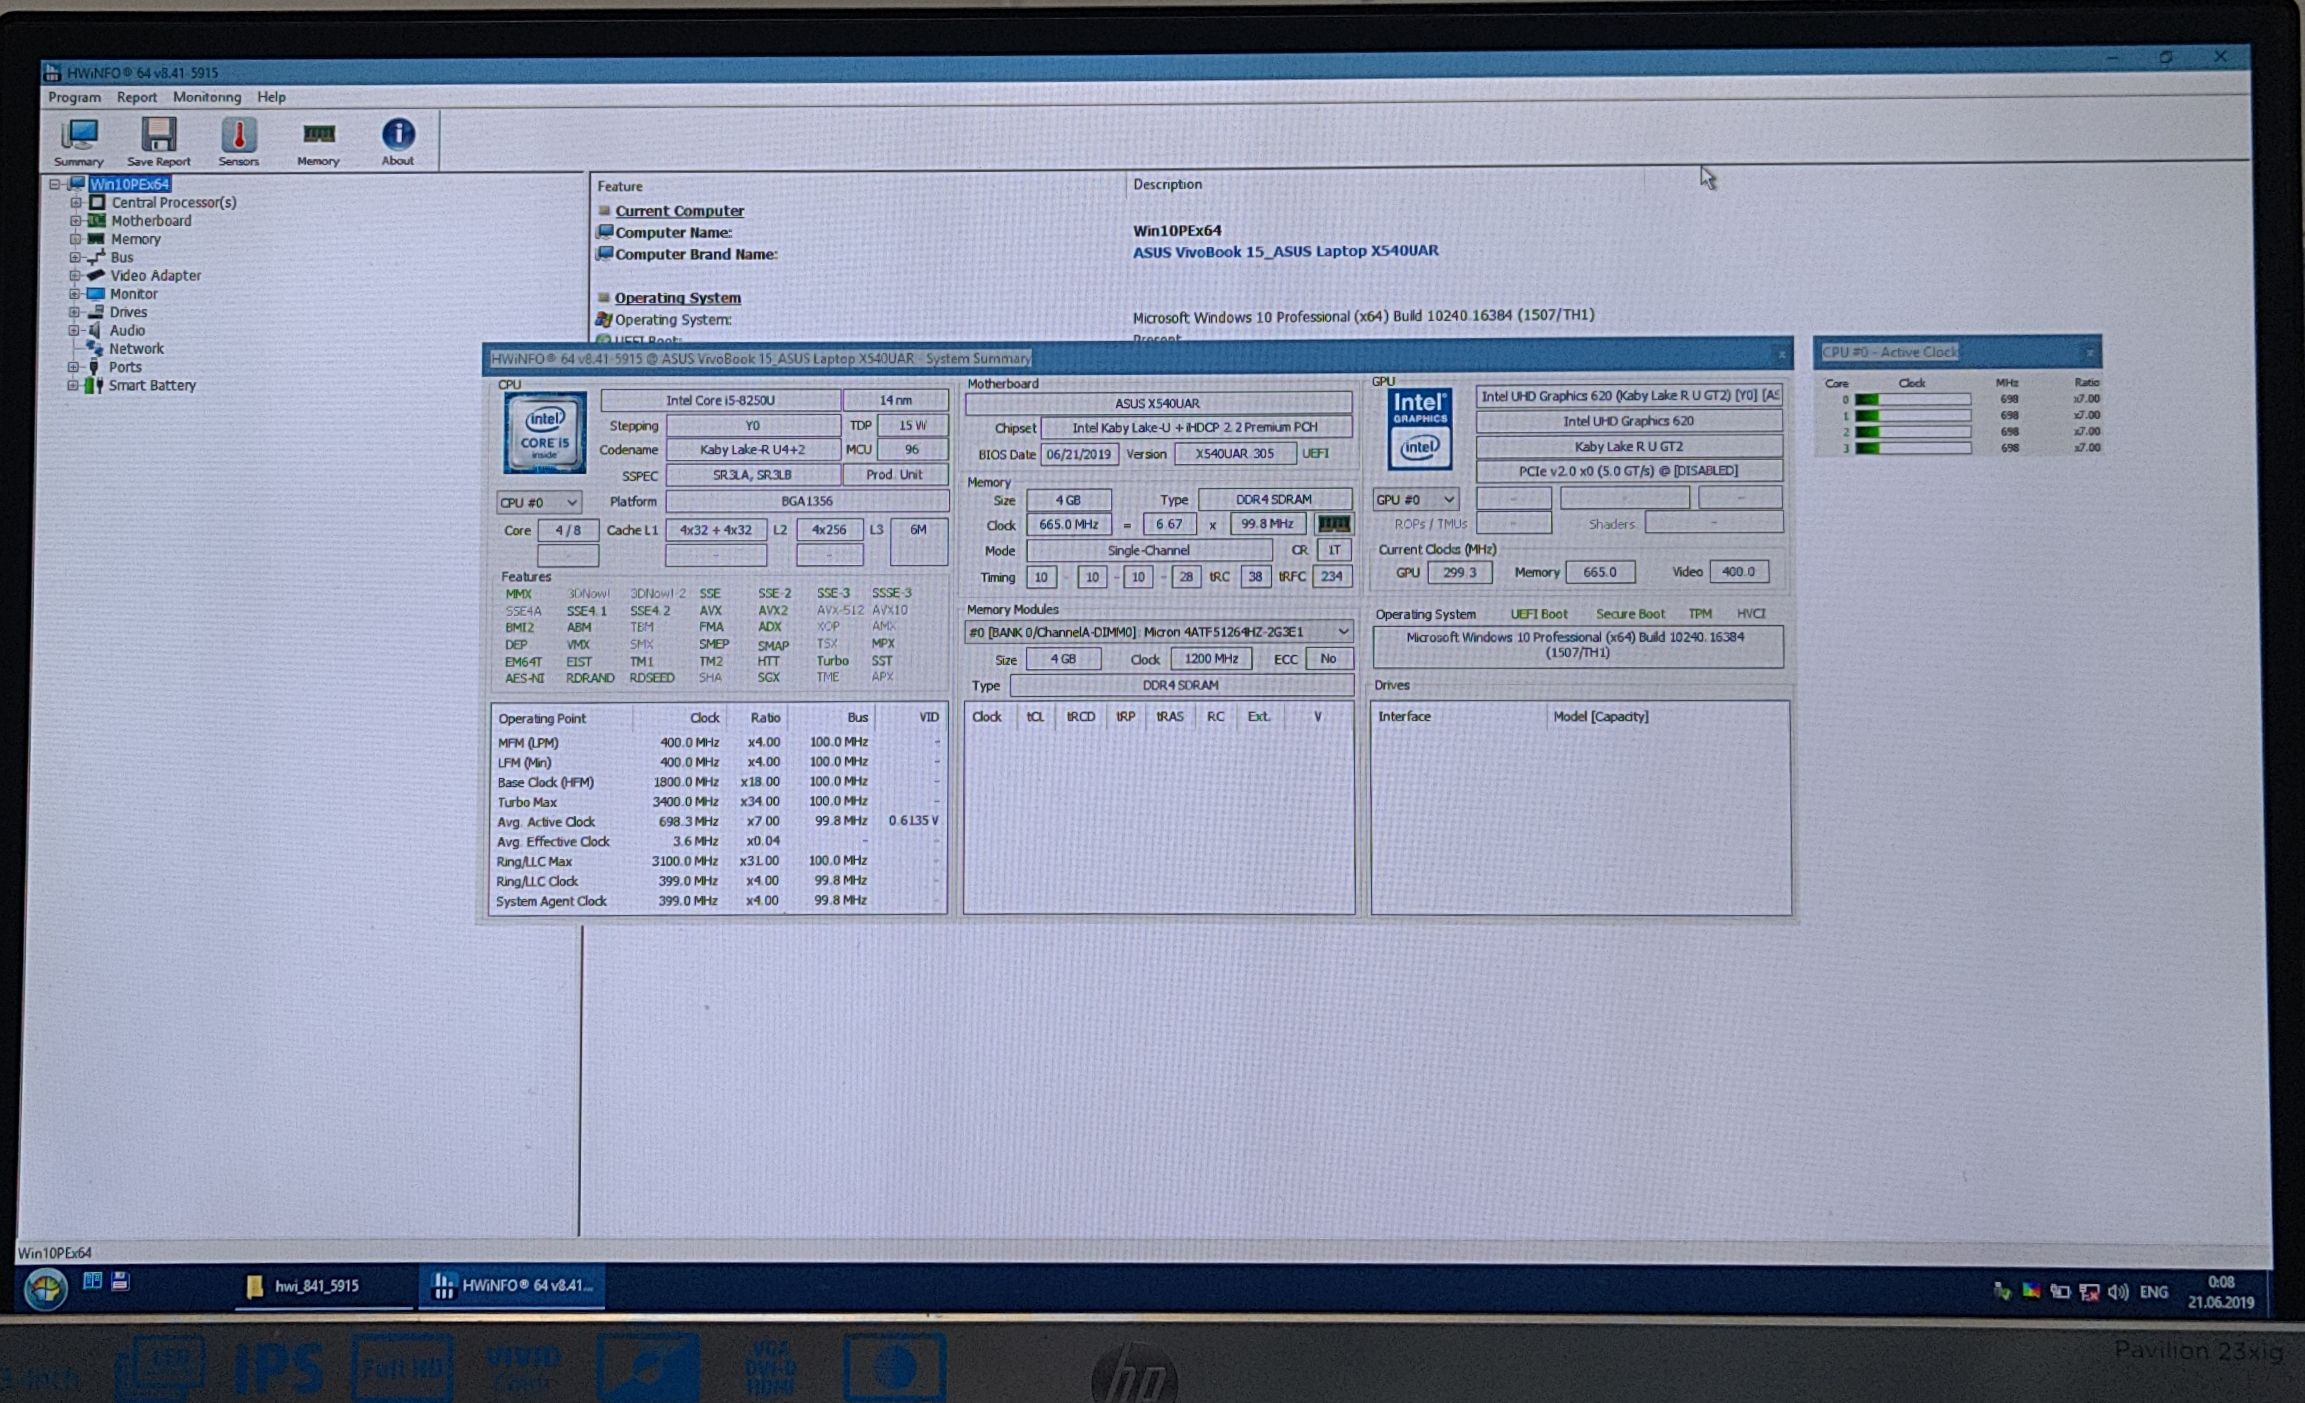Close the CPU #0 Active Clock window
The image size is (2305, 1403).
tap(2090, 352)
